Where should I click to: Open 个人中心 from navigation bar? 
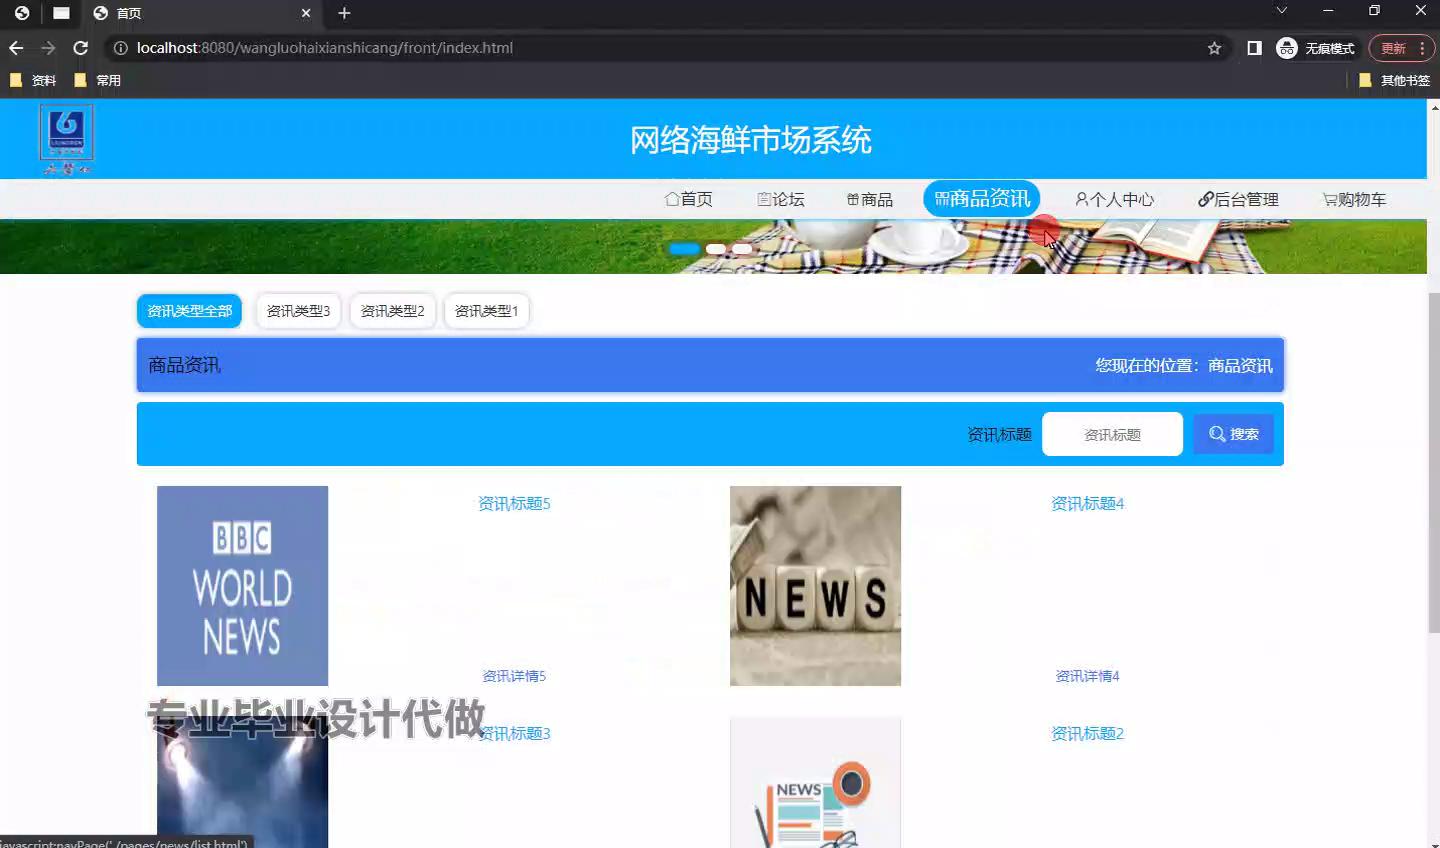coord(1114,199)
